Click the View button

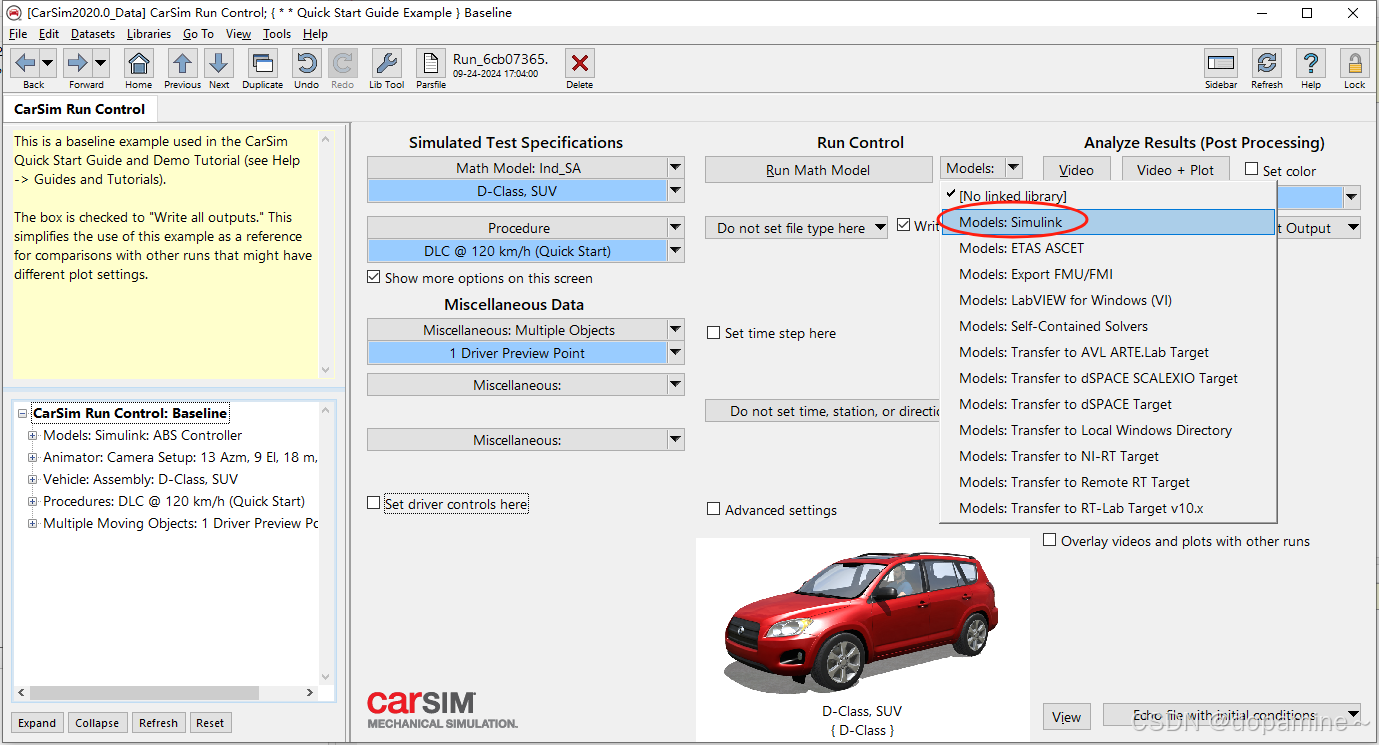(1066, 717)
